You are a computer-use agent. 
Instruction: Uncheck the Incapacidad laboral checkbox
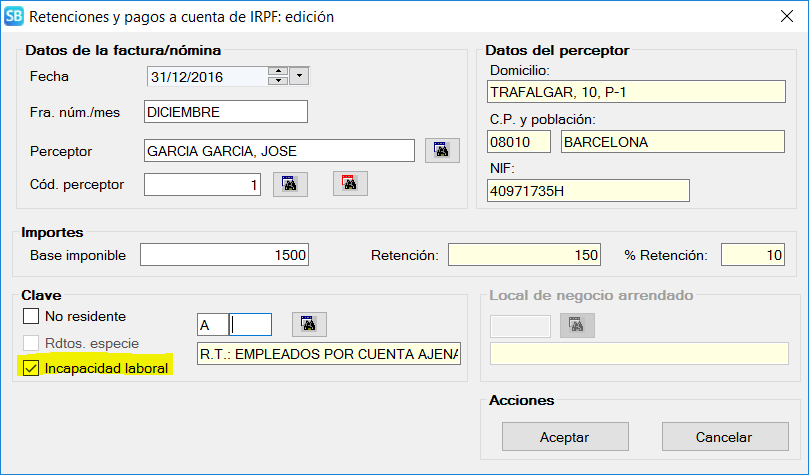[x=30, y=369]
